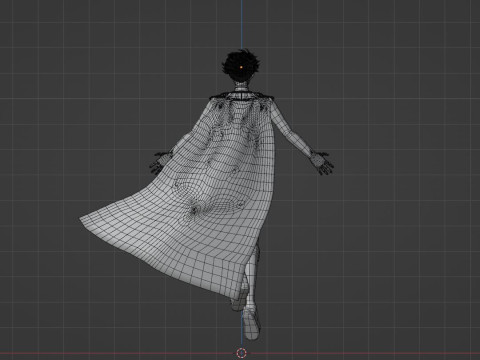Click the character's lowest foot
Viewport: 480px width, 360px height.
(x=251, y=324)
